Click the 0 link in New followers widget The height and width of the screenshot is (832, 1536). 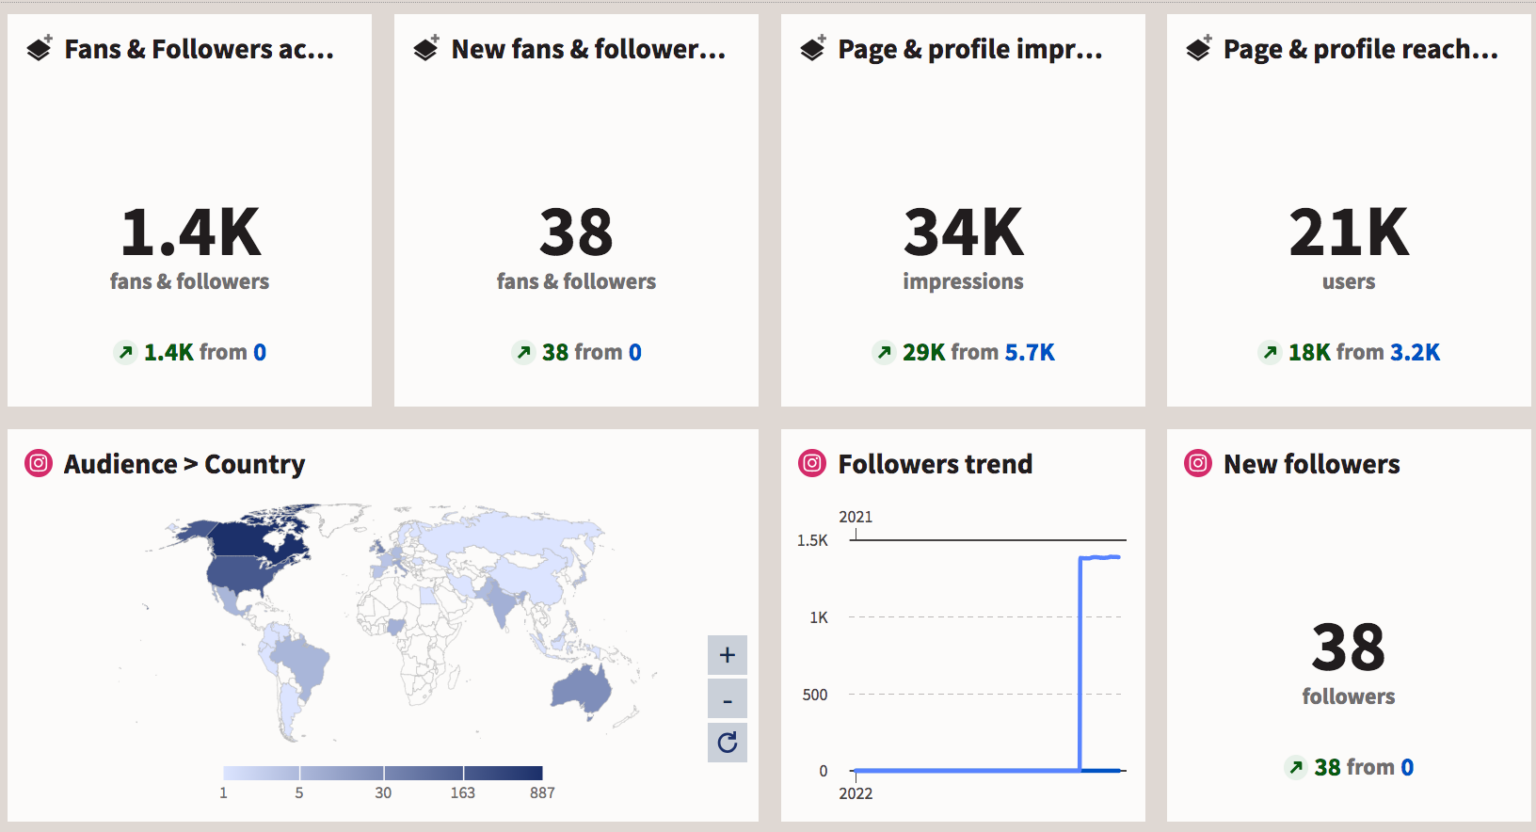coord(1406,767)
